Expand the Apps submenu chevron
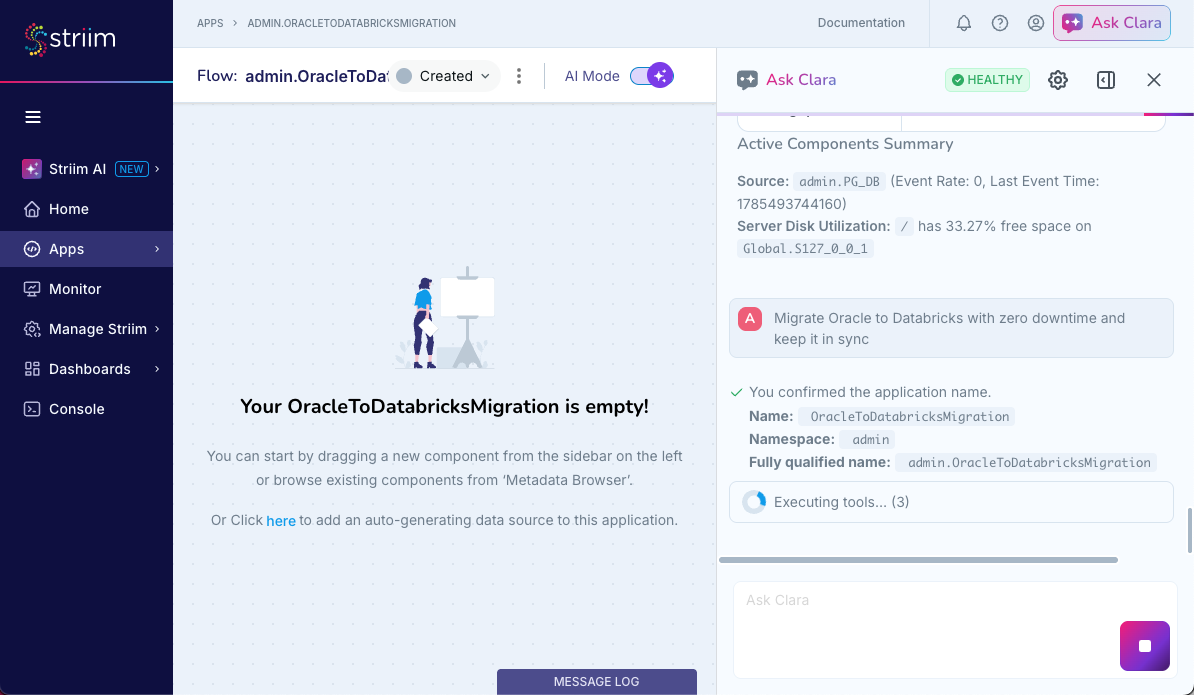This screenshot has width=1194, height=695. coord(158,249)
